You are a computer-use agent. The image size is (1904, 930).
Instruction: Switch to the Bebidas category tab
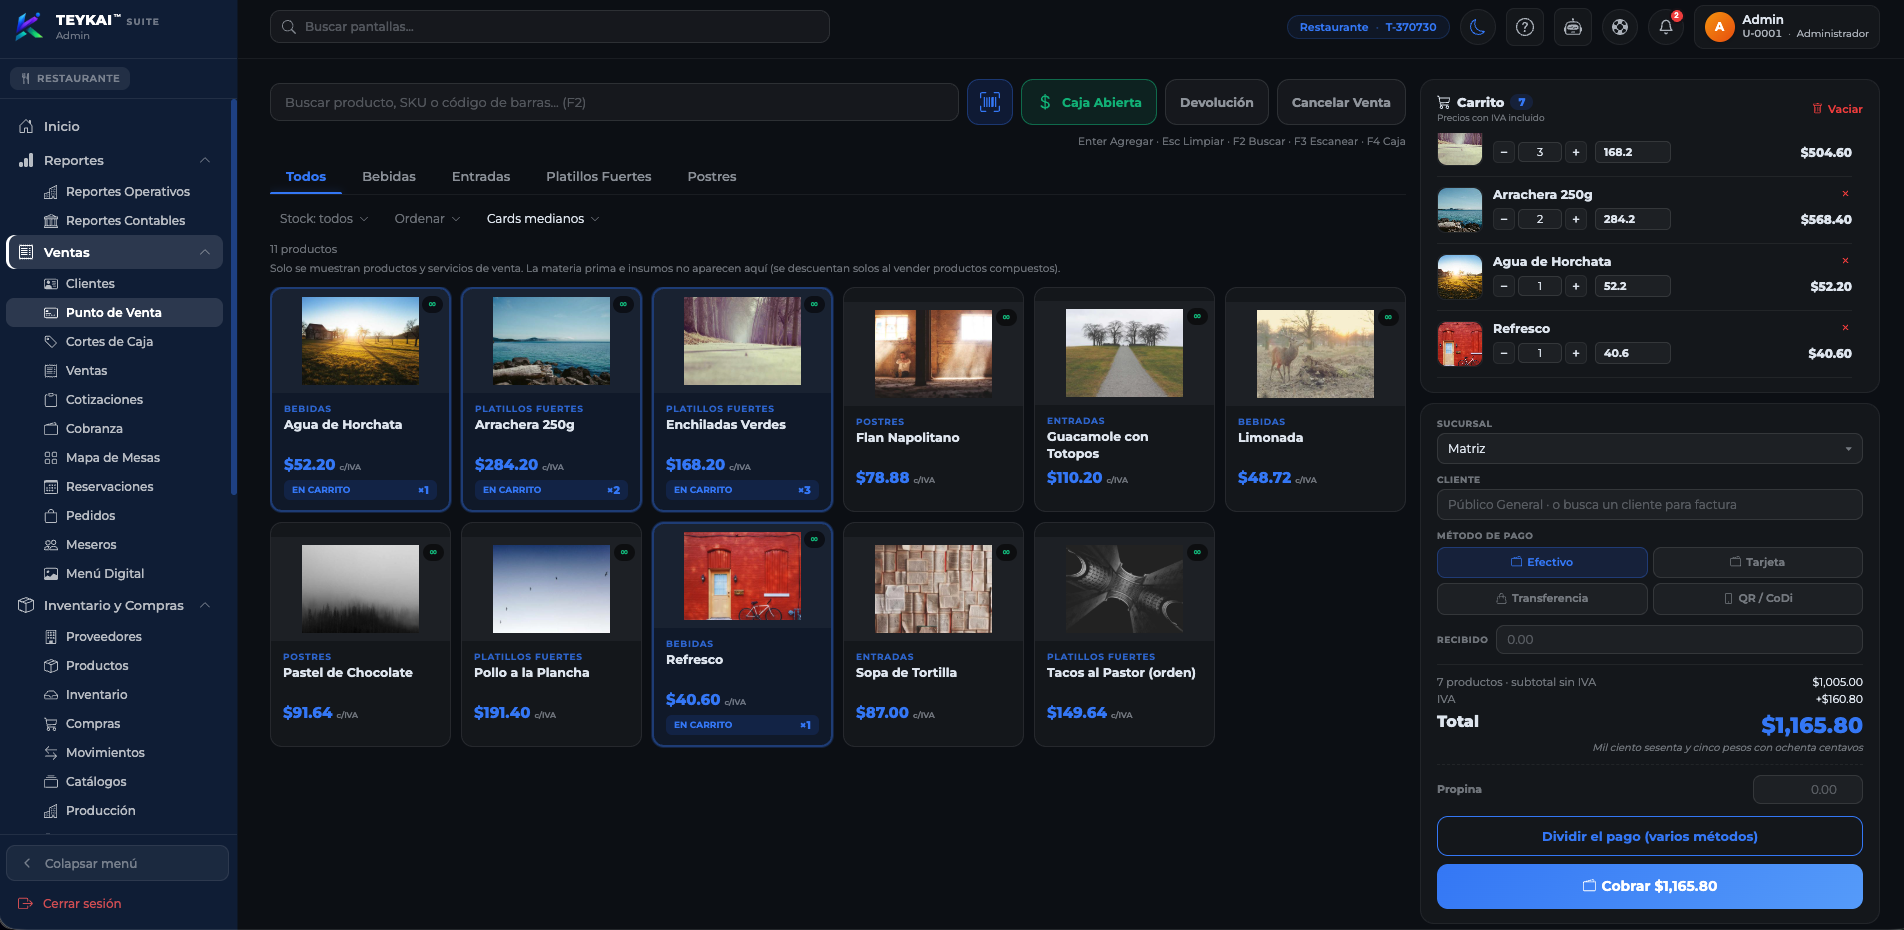click(x=389, y=177)
